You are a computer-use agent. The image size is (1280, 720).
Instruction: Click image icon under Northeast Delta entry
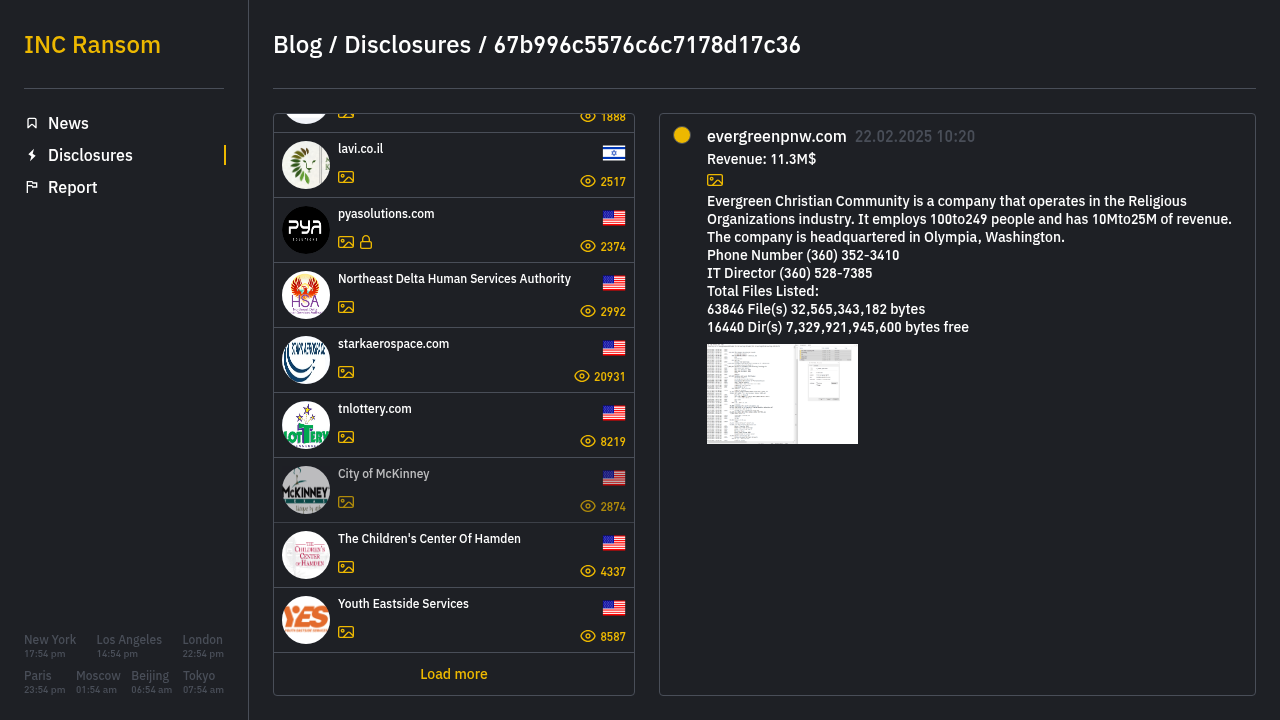[x=346, y=307]
